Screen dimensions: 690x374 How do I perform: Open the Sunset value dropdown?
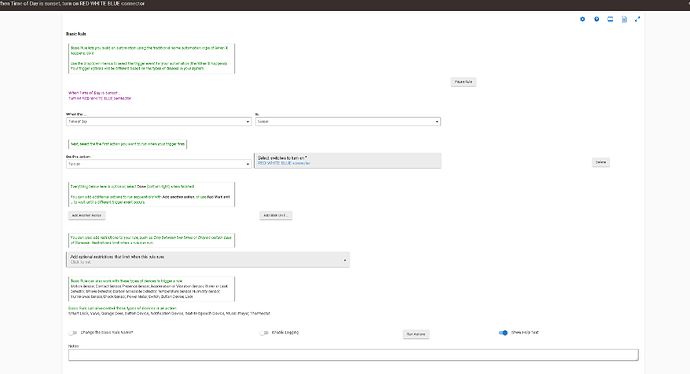[x=348, y=121]
